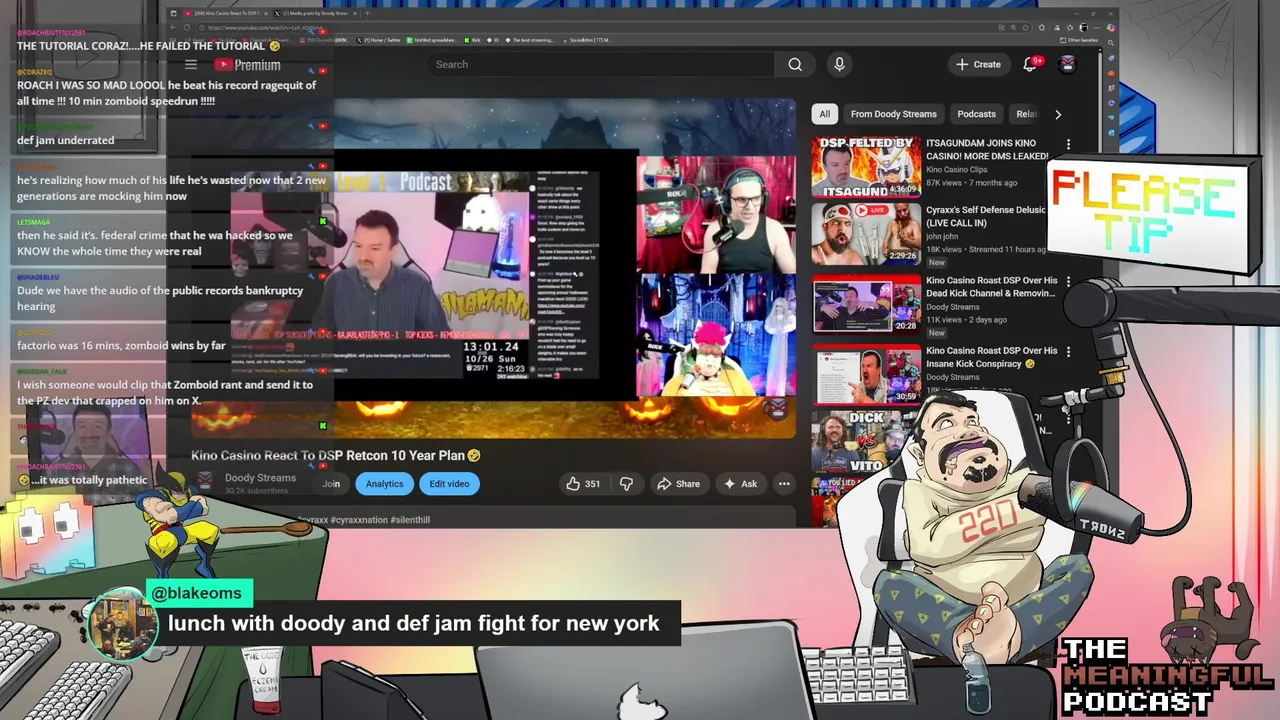The image size is (1280, 720).
Task: Open Cyraxx's Self Defense live thumbnail
Action: [x=866, y=234]
